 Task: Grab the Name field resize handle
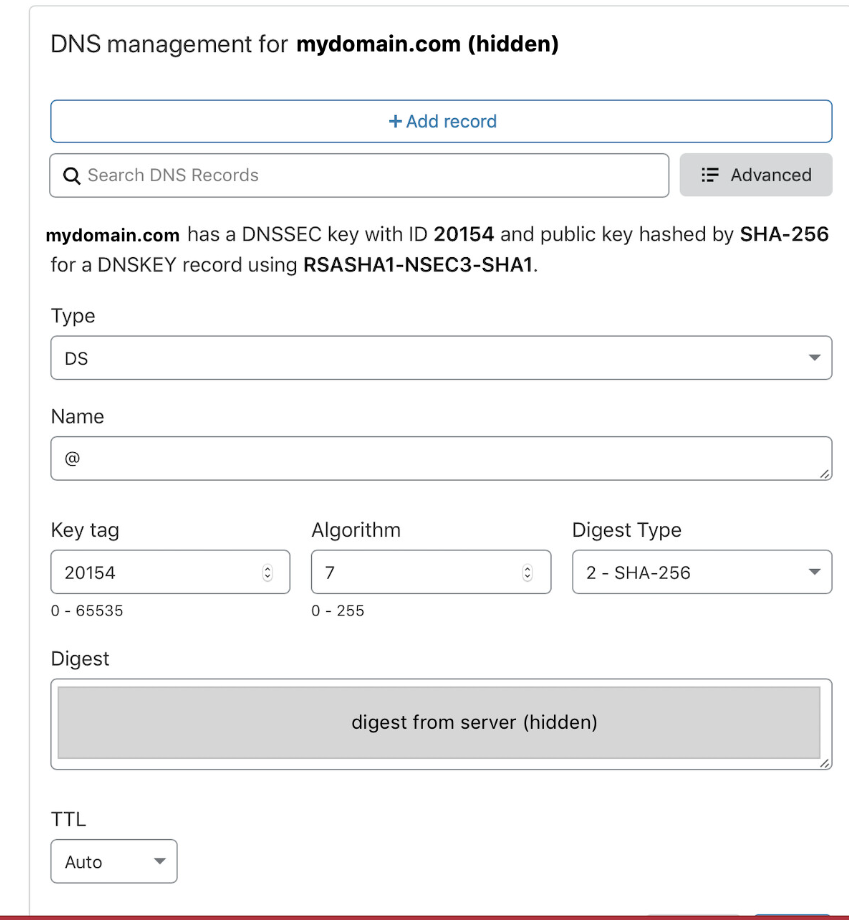click(x=824, y=473)
